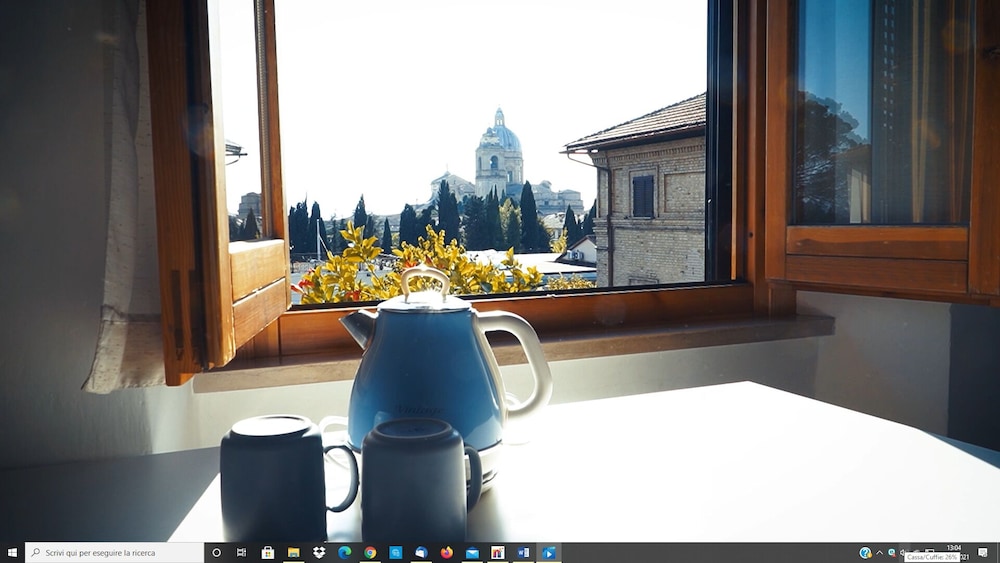This screenshot has width=1000, height=563.
Task: Open File Explorer
Action: tap(294, 552)
